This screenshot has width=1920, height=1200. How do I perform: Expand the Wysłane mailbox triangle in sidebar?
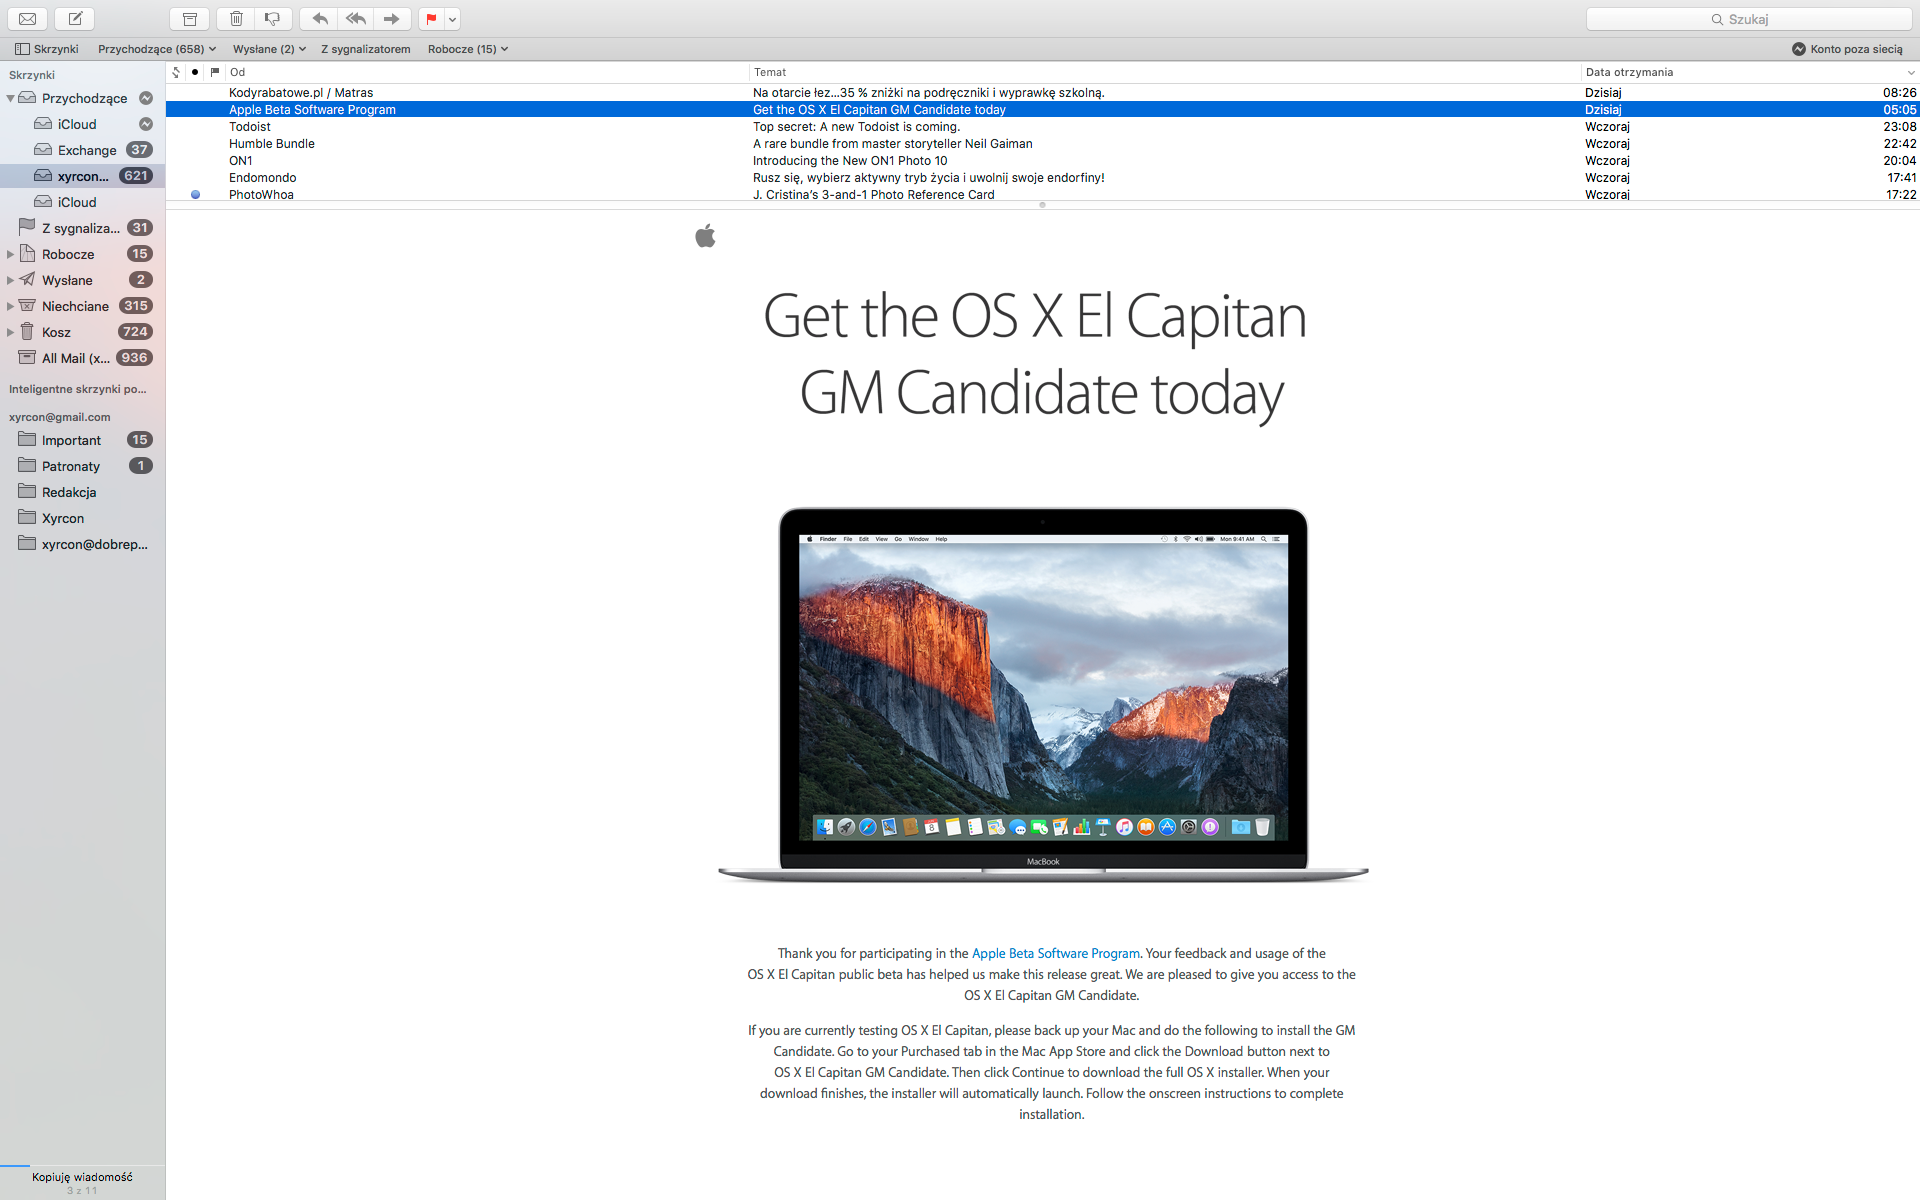[10, 280]
